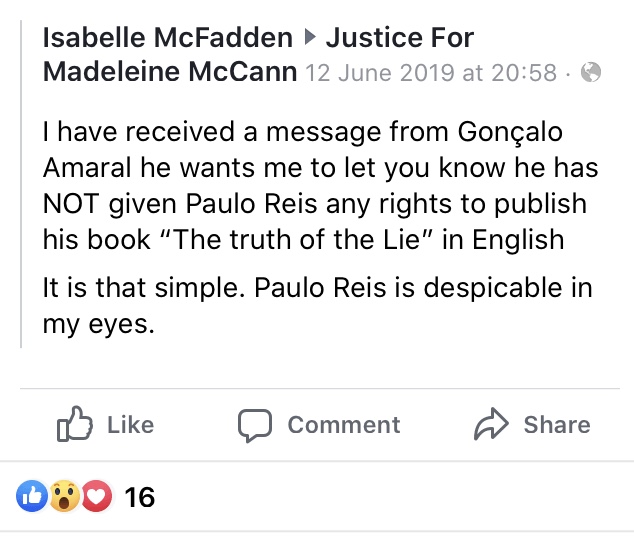
Task: Open the 12 June 2019 timestamp link
Action: (x=430, y=73)
